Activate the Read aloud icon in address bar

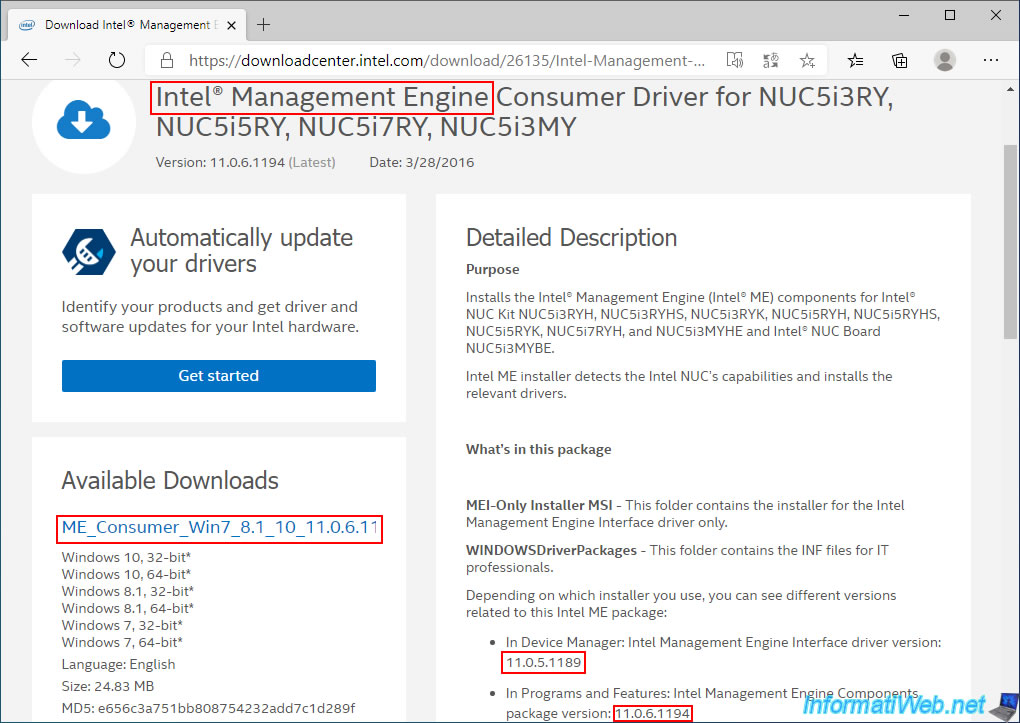pyautogui.click(x=734, y=61)
